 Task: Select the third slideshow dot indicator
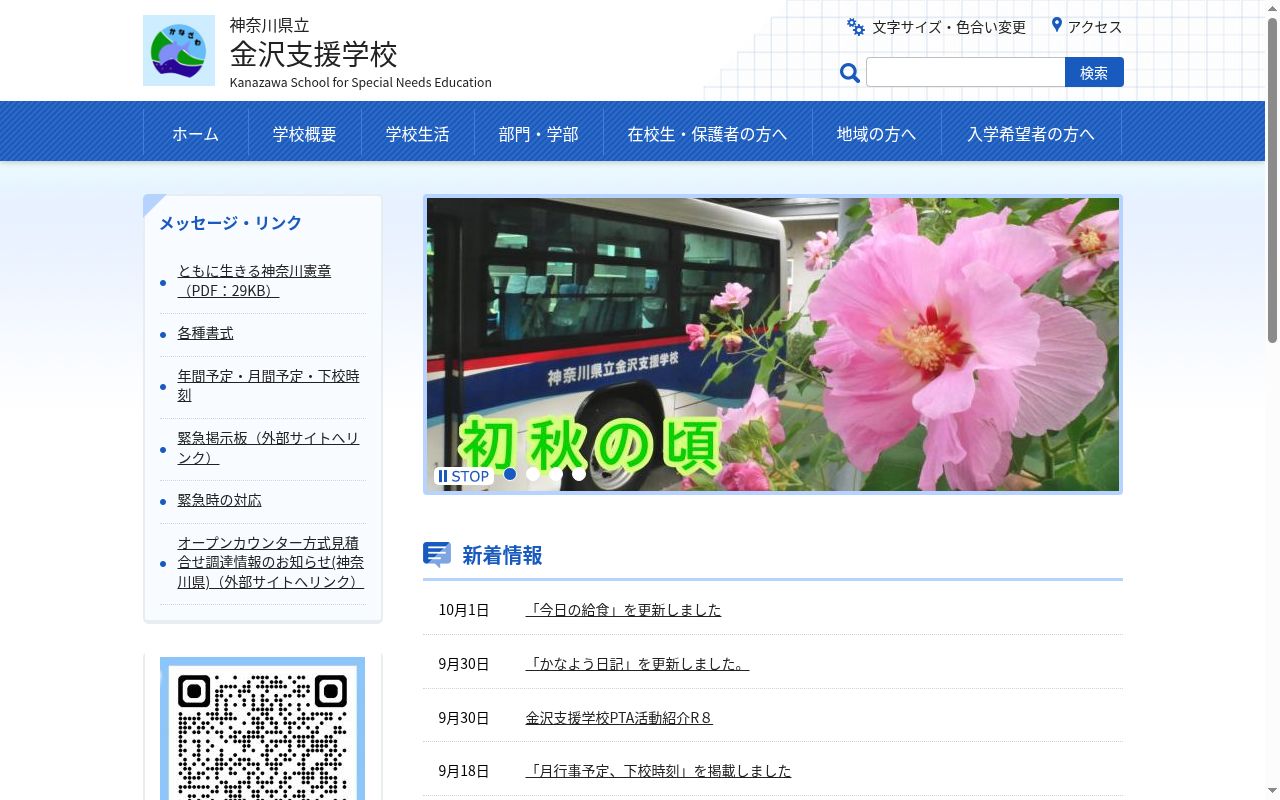(x=556, y=474)
